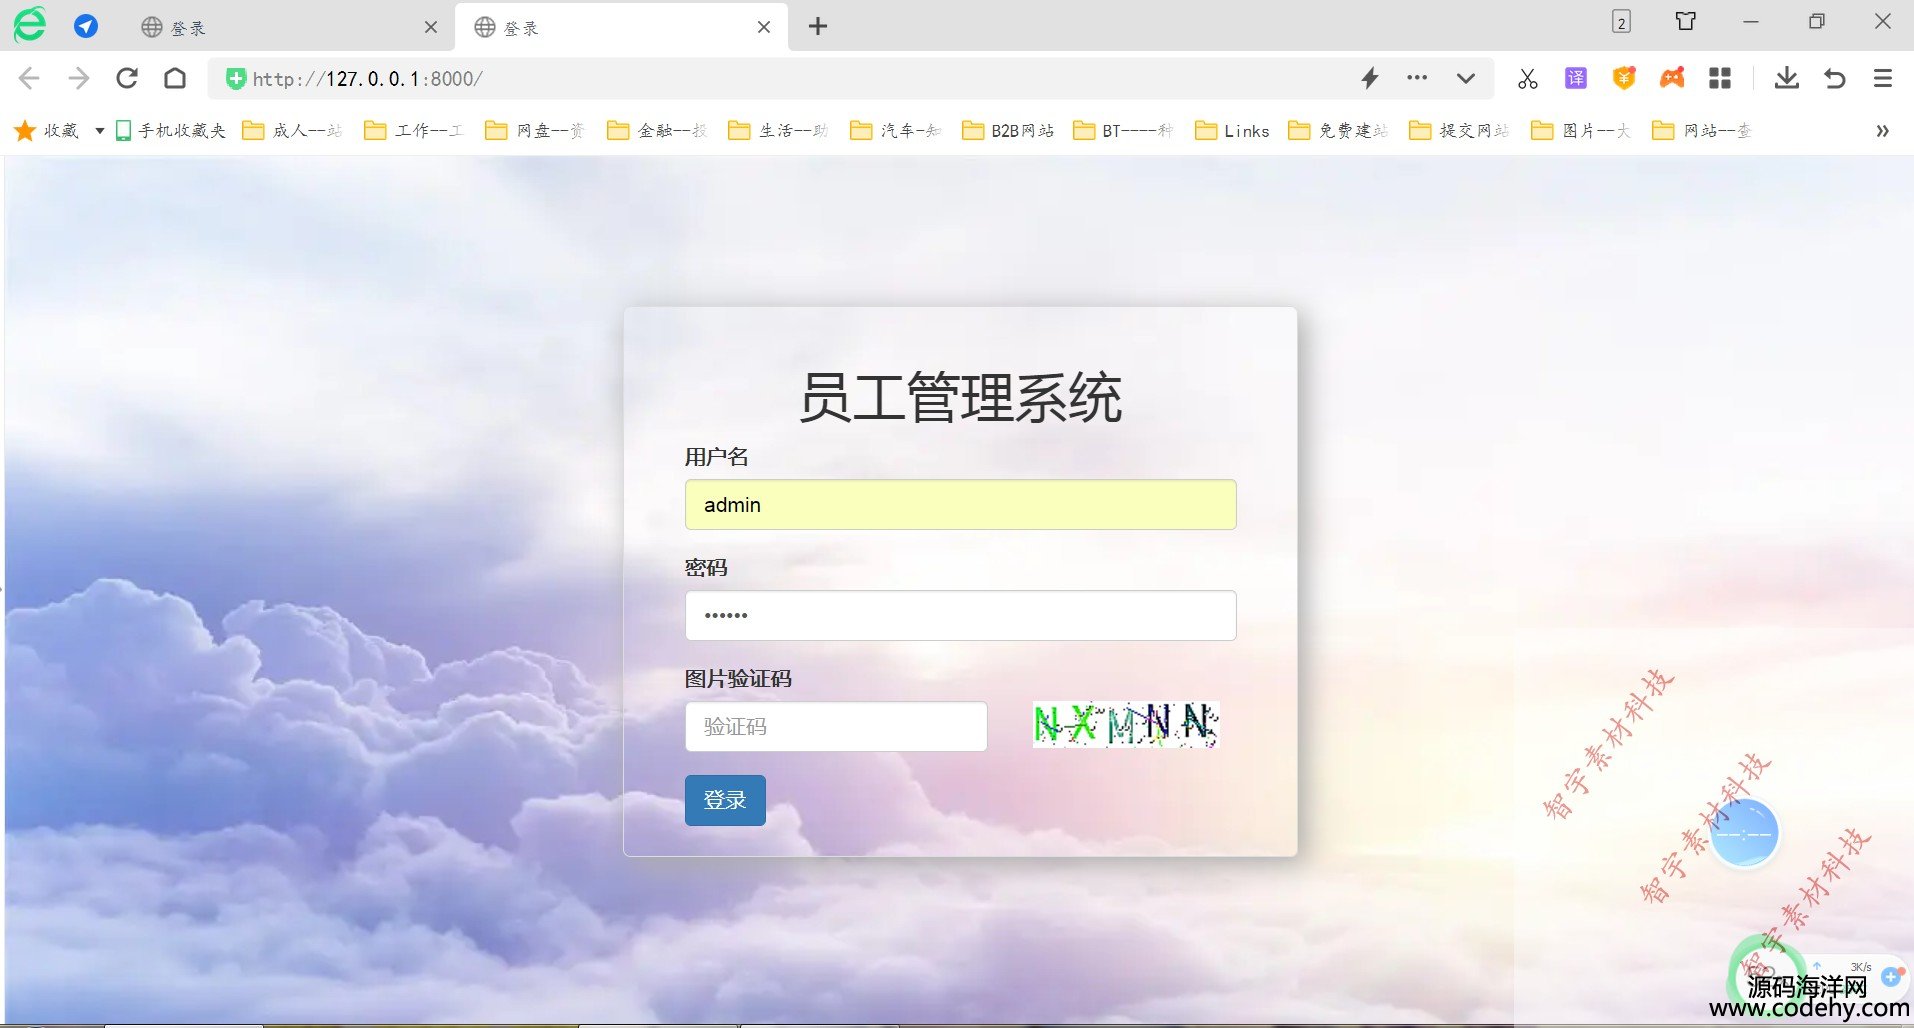Open the browser hamburger main menu
1914x1028 pixels.
[1882, 78]
